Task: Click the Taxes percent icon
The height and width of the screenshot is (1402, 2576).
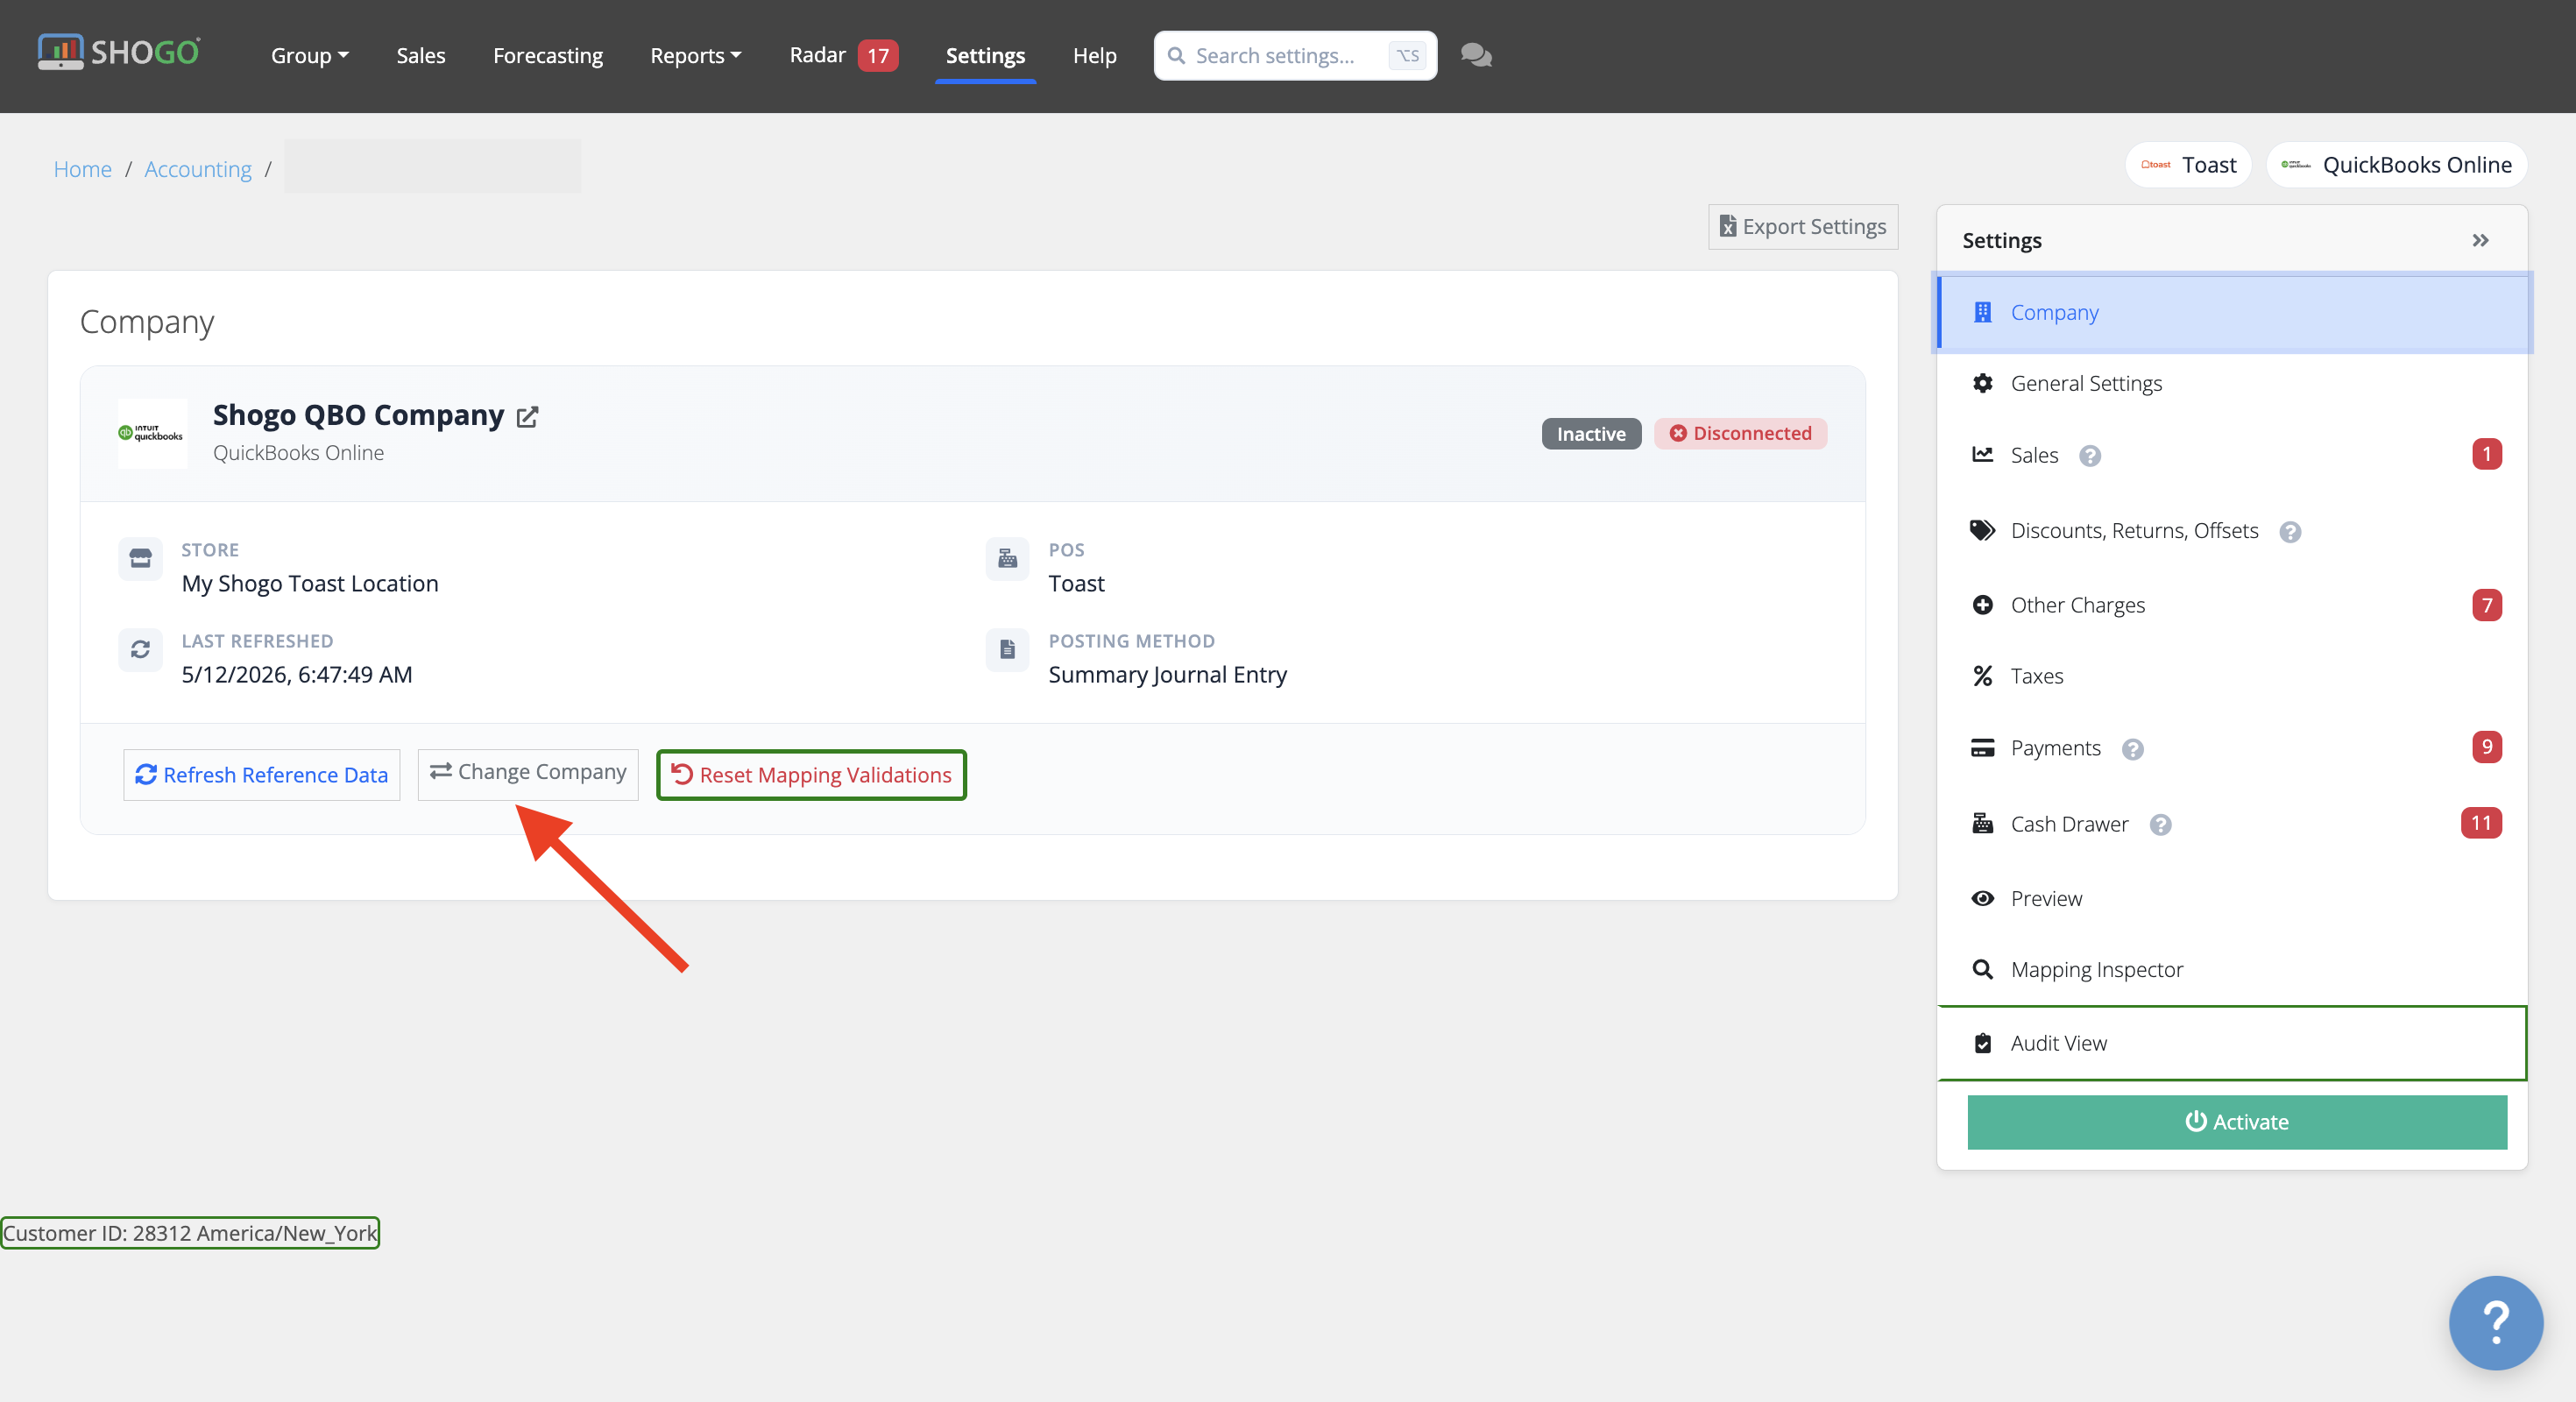Action: [x=1982, y=676]
